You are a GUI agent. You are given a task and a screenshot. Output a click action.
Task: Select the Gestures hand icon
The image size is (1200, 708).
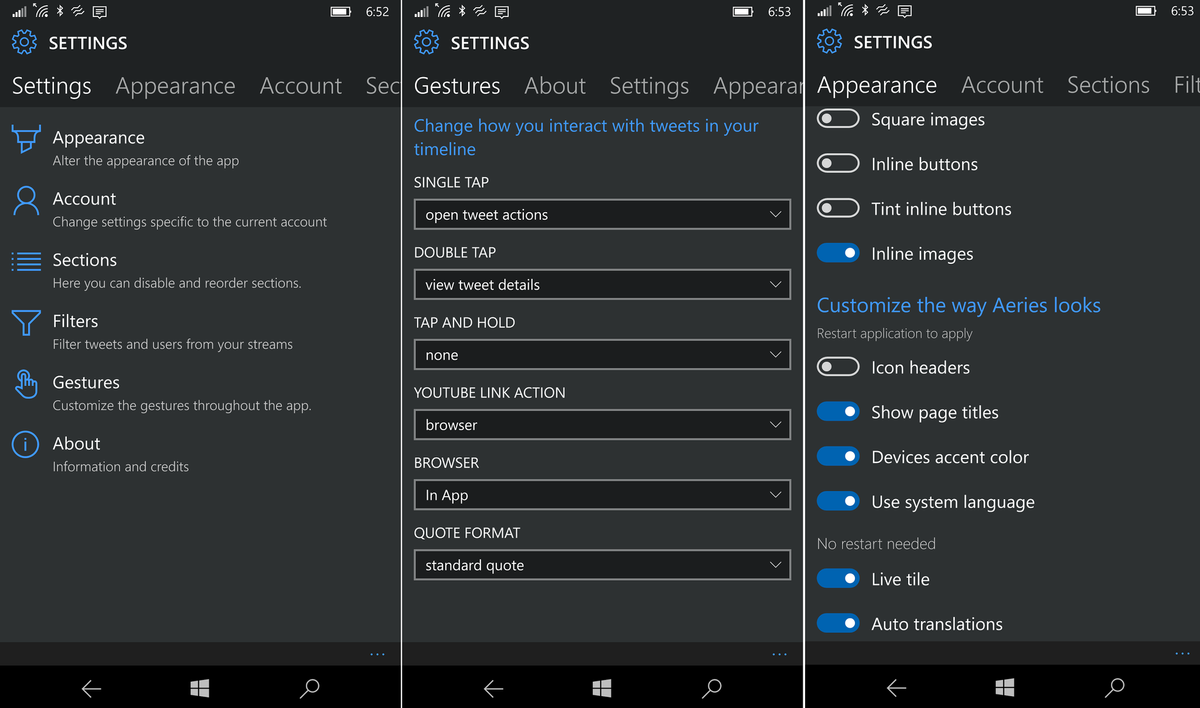point(25,383)
